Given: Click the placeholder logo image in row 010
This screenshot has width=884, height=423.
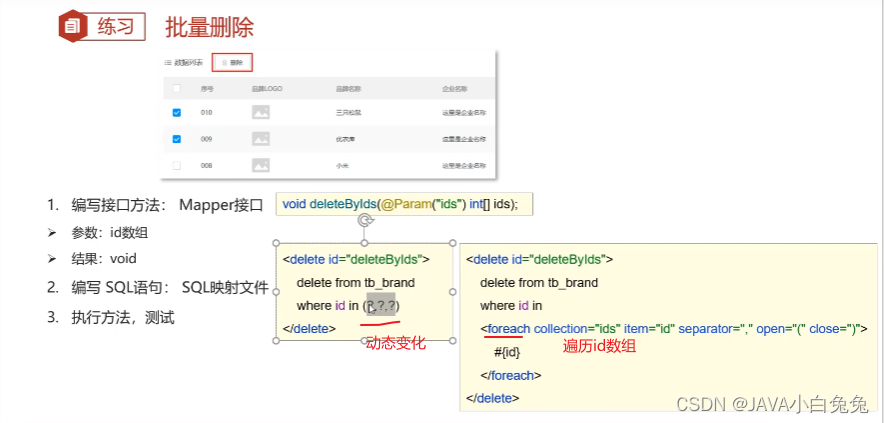Looking at the screenshot, I should pos(260,112).
